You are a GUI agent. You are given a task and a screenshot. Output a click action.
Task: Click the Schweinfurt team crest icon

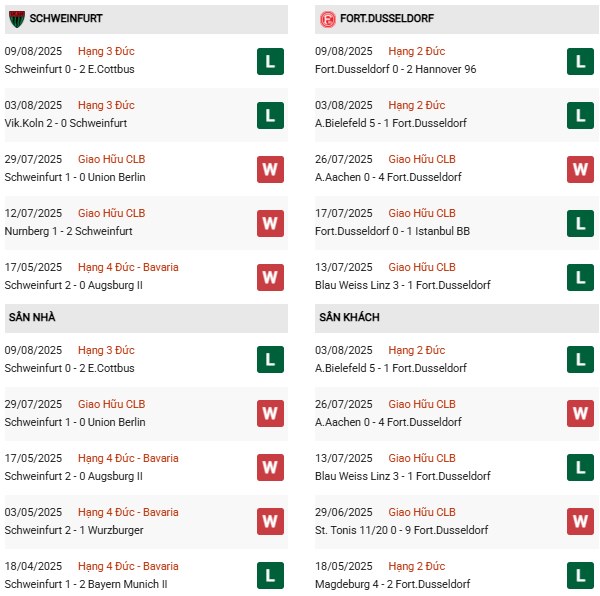pyautogui.click(x=17, y=19)
